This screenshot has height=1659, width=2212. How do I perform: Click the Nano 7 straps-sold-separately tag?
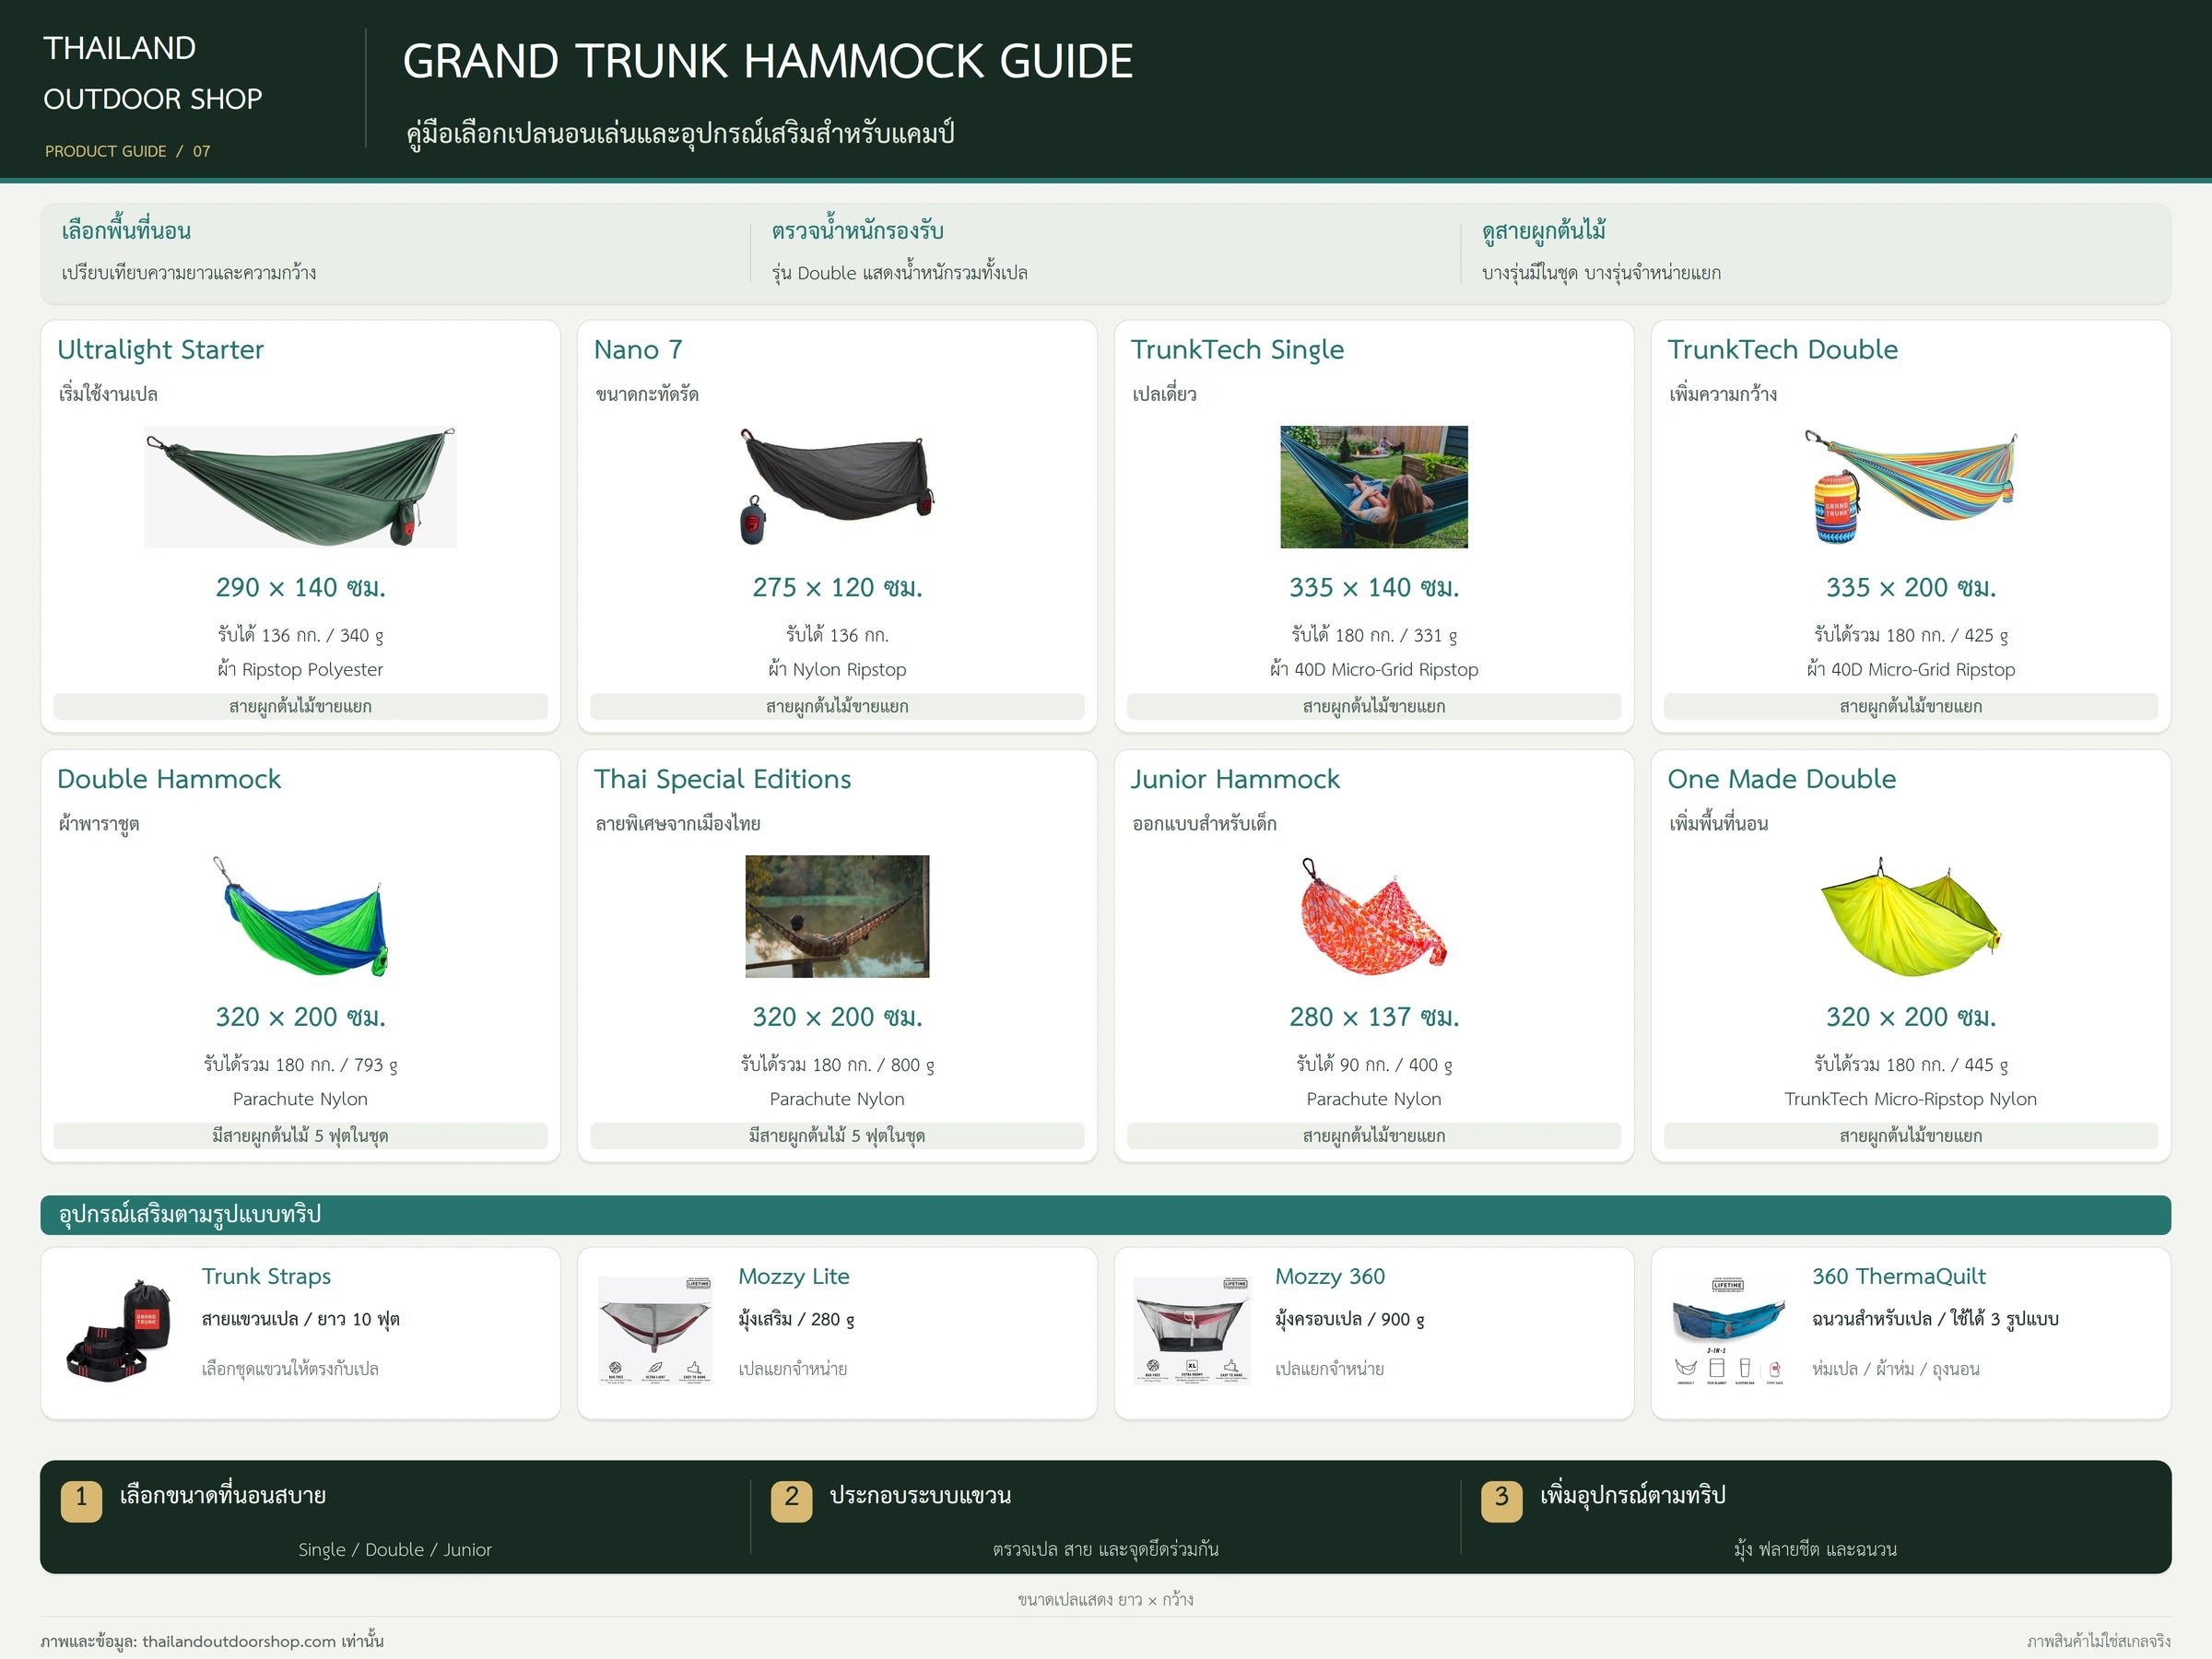click(x=837, y=706)
